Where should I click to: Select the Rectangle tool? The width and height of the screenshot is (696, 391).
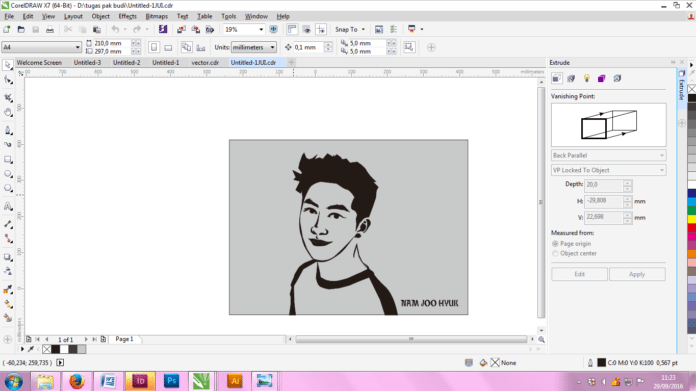coord(8,159)
